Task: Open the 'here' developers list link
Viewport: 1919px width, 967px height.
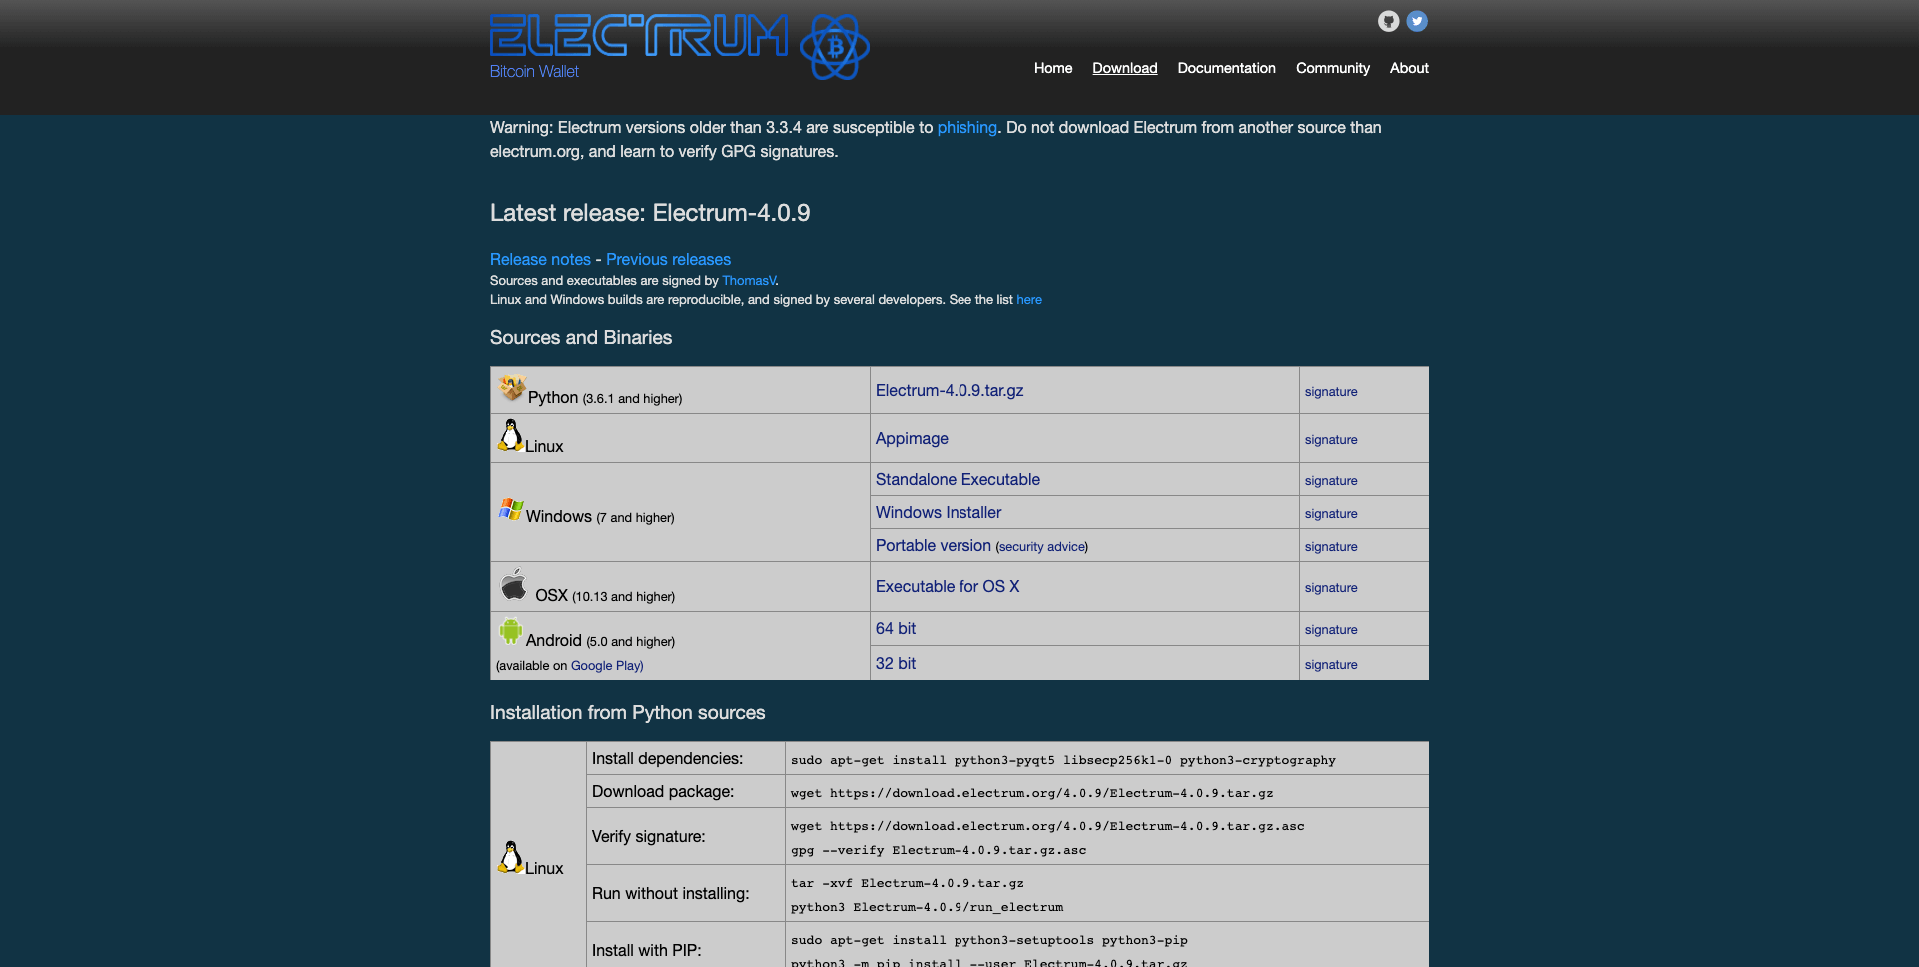Action: pyautogui.click(x=1029, y=300)
